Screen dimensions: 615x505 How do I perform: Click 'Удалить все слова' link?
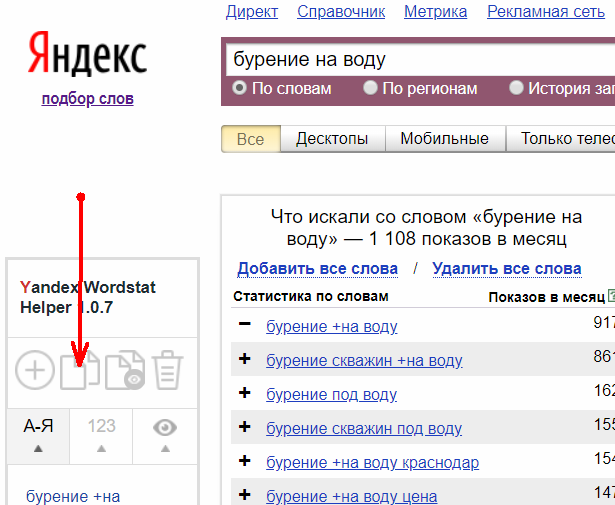(507, 269)
